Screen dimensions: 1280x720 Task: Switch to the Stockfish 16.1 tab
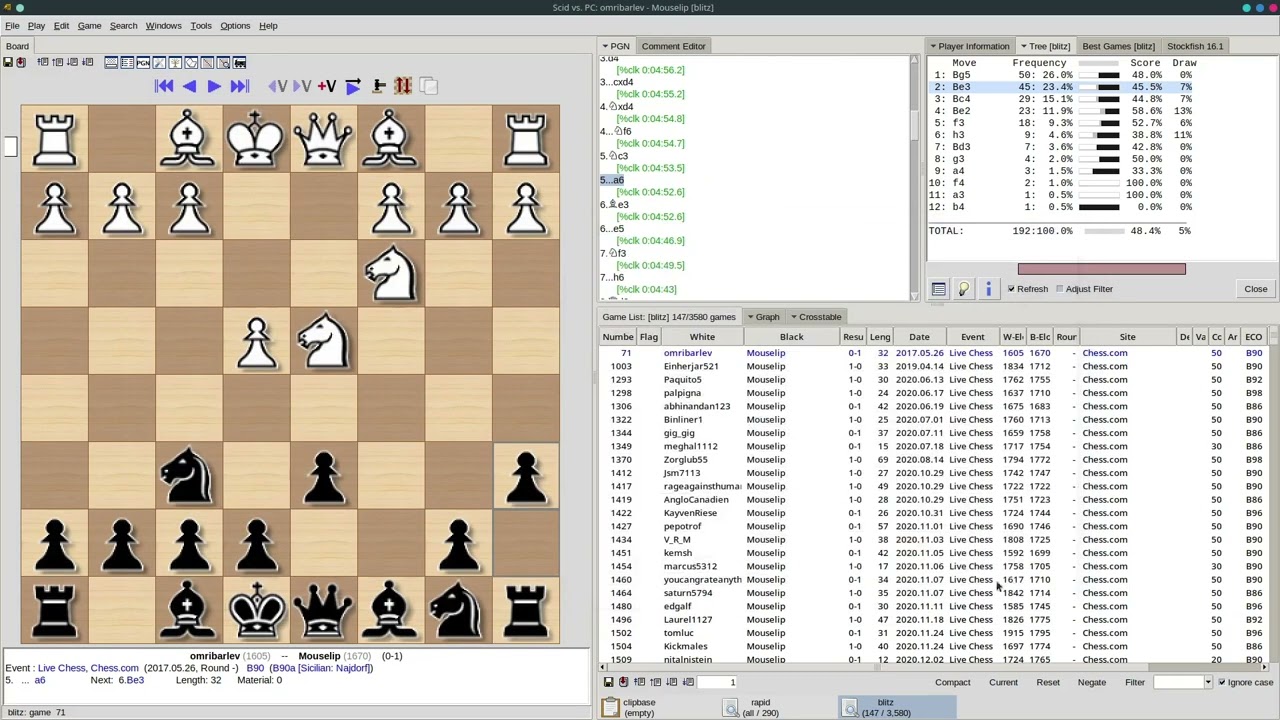pyautogui.click(x=1195, y=46)
